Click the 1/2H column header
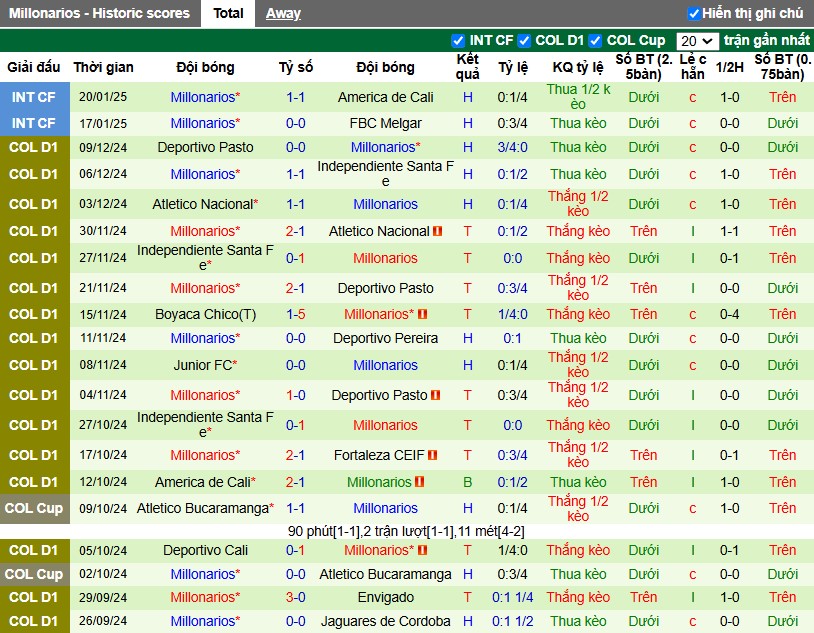The width and height of the screenshot is (814, 633). coord(729,67)
